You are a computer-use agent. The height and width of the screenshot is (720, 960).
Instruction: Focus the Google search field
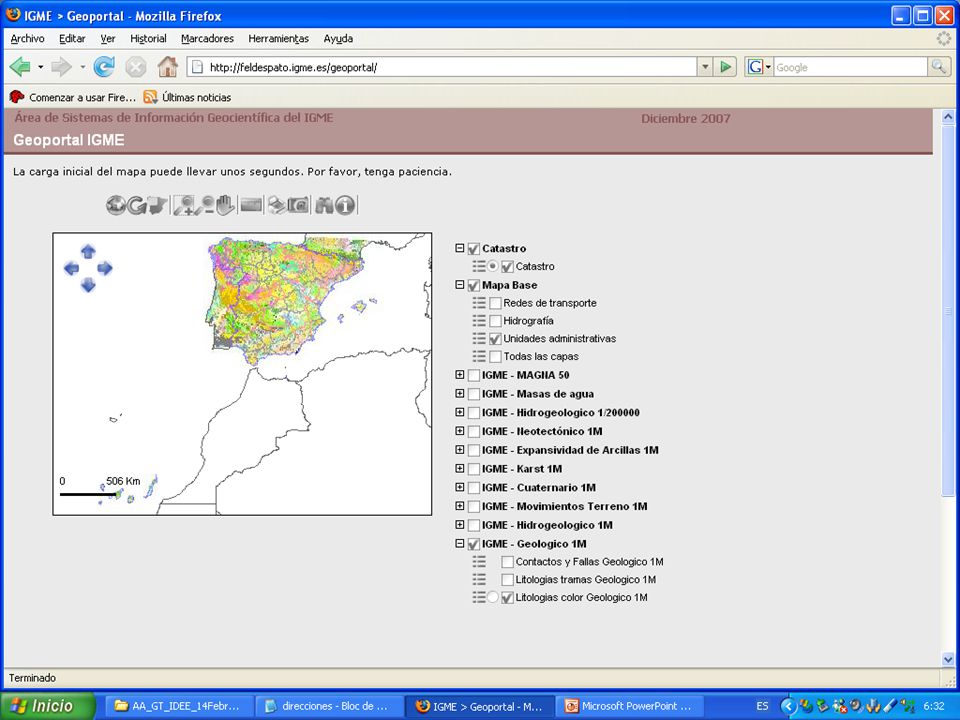(x=850, y=67)
